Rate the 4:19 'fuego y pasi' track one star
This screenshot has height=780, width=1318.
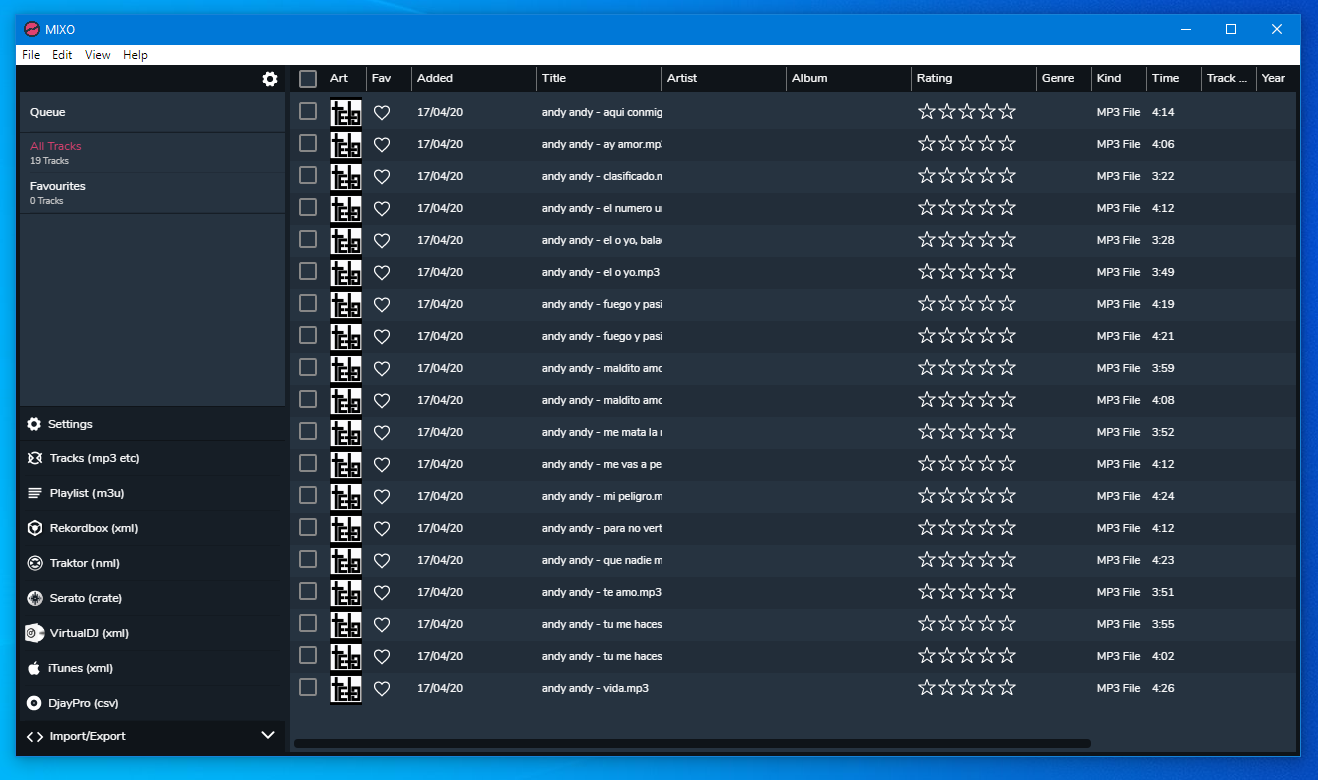927,304
